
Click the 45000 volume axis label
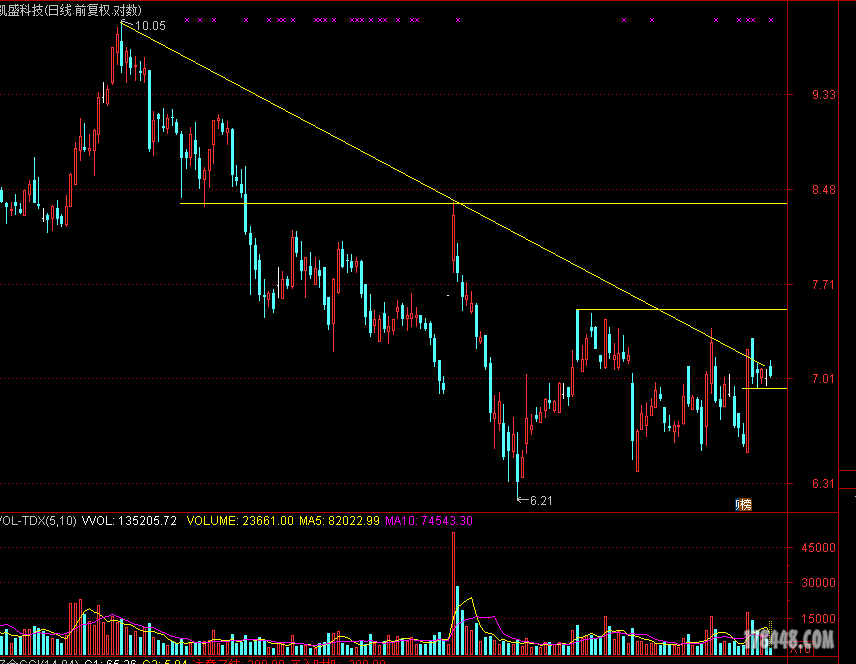click(818, 548)
